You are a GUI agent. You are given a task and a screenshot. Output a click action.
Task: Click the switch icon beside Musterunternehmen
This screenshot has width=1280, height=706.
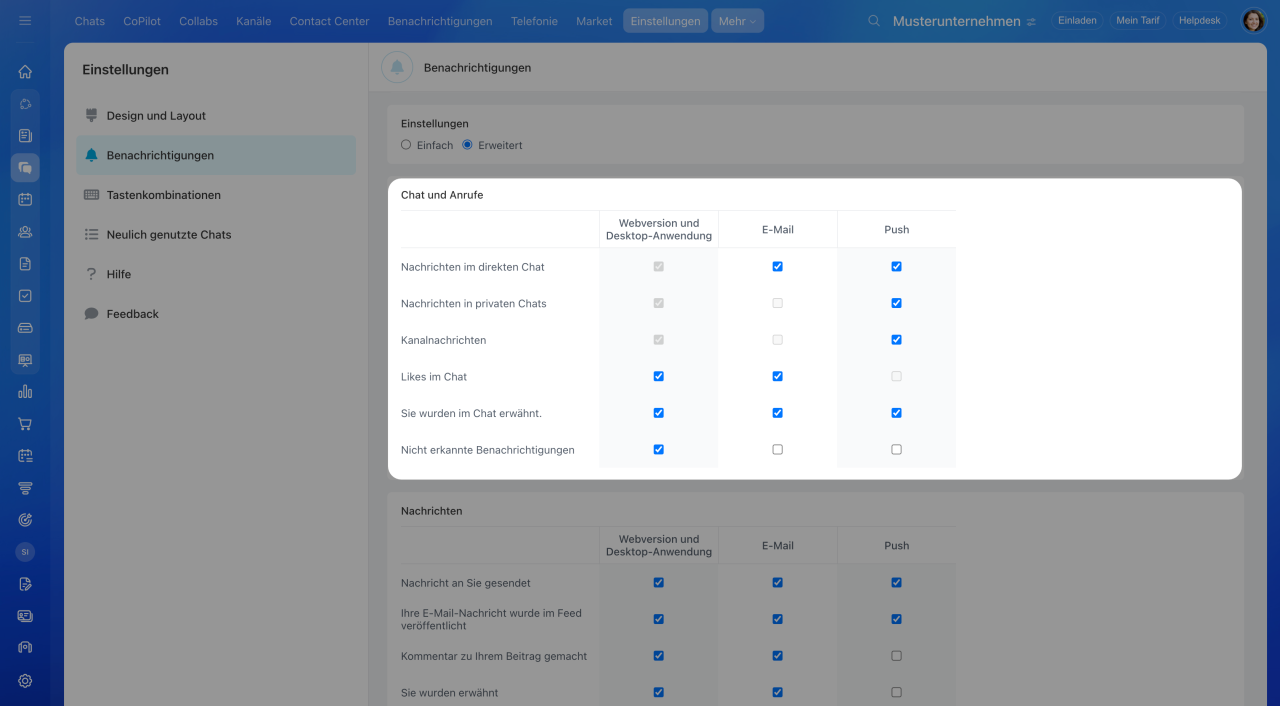[1031, 22]
